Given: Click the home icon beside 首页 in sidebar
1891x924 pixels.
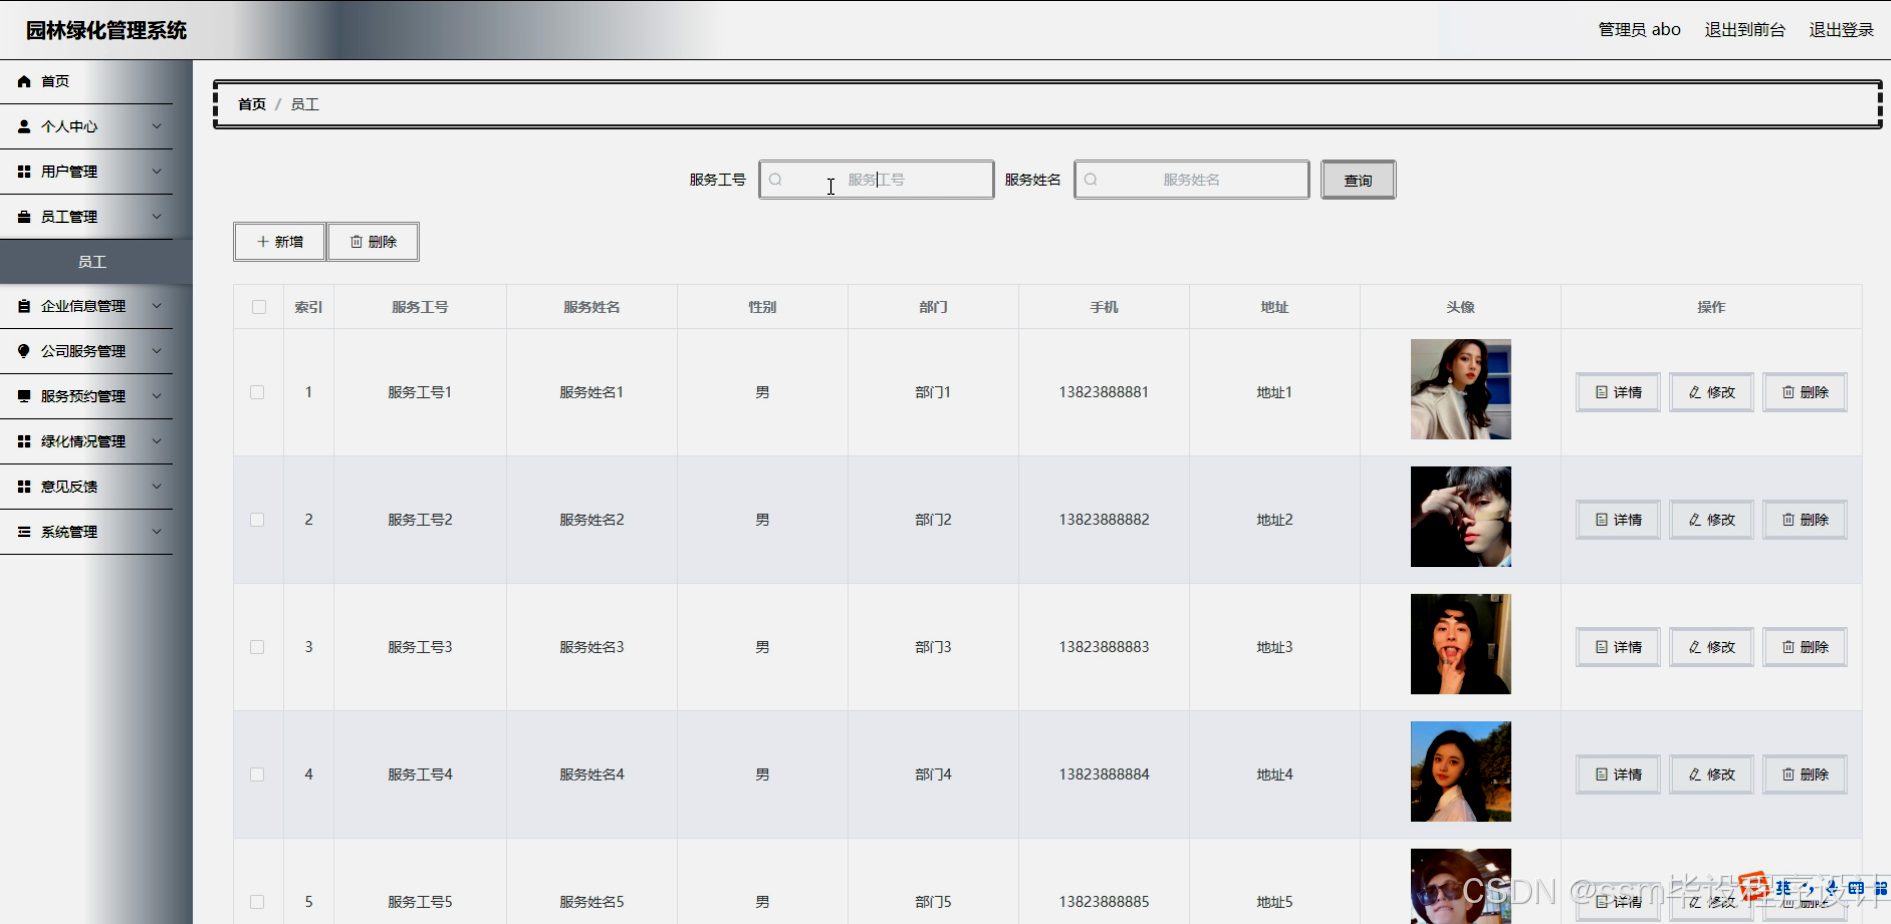Looking at the screenshot, I should pos(24,82).
